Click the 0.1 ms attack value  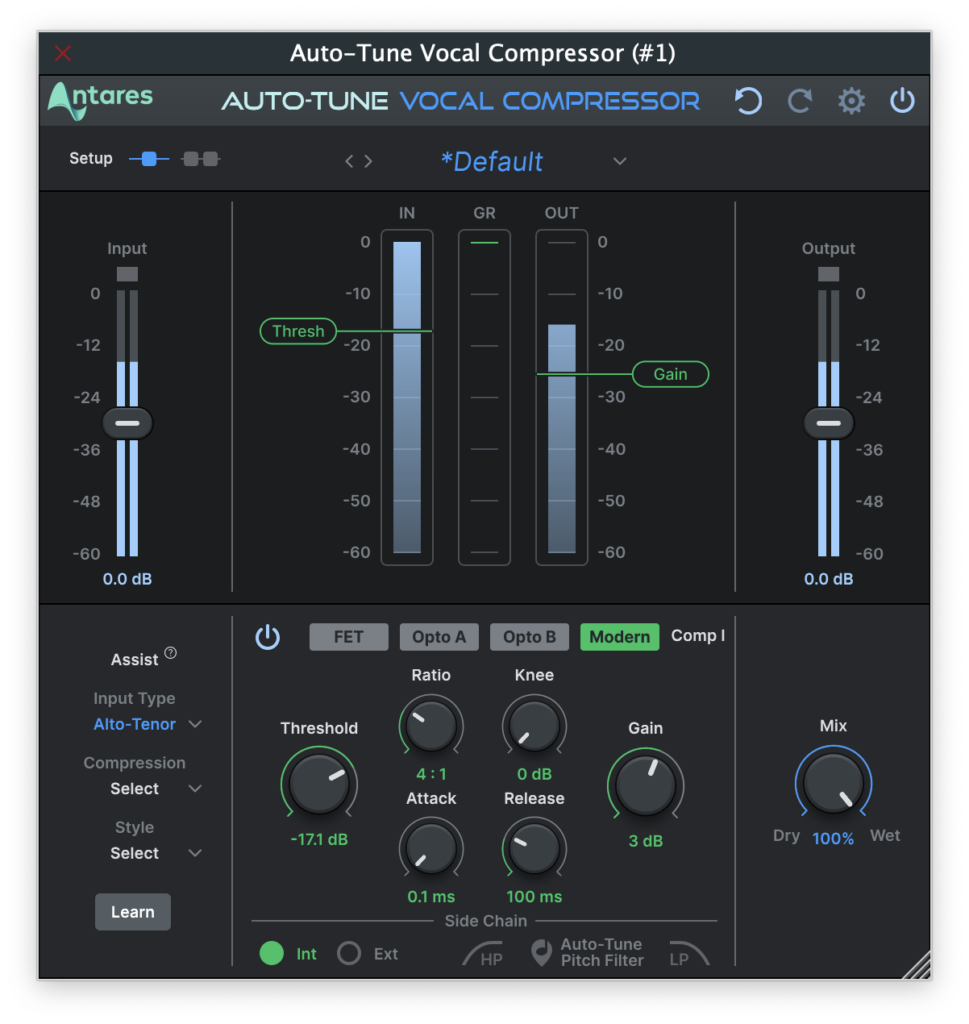[431, 897]
